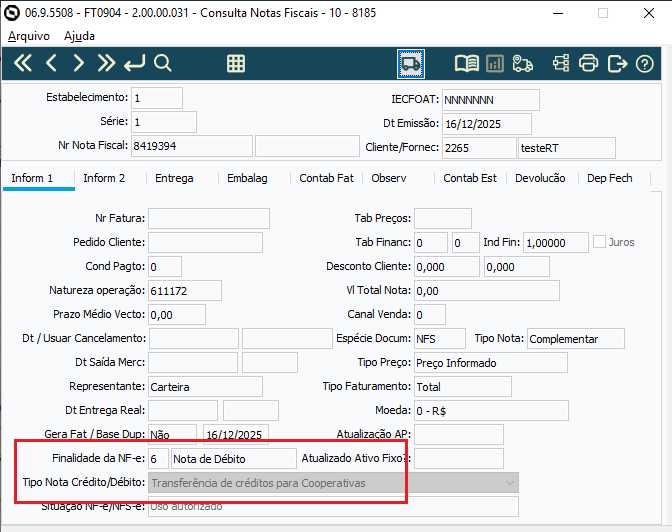Click the Atualizado Ativo Fixo field

(x=459, y=459)
